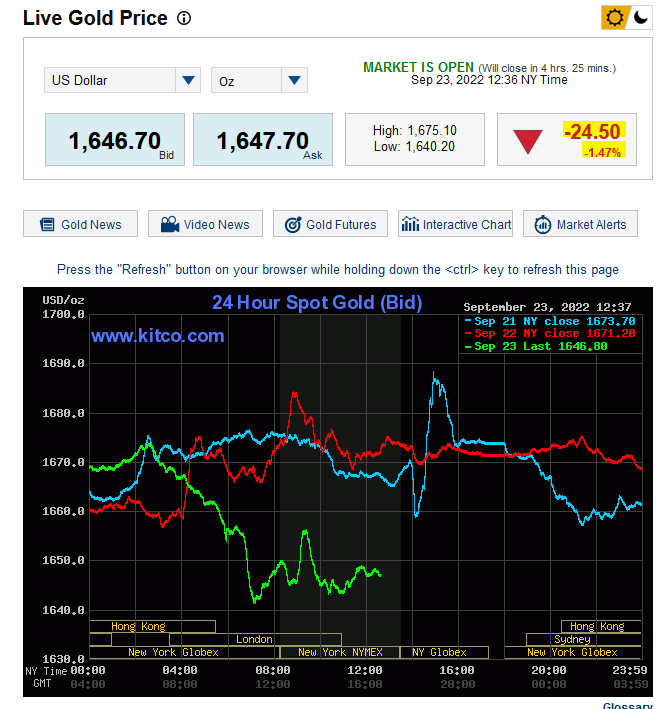Click the Interactive Chart bar graph icon
Image resolution: width=666 pixels, height=709 pixels.
(x=411, y=224)
